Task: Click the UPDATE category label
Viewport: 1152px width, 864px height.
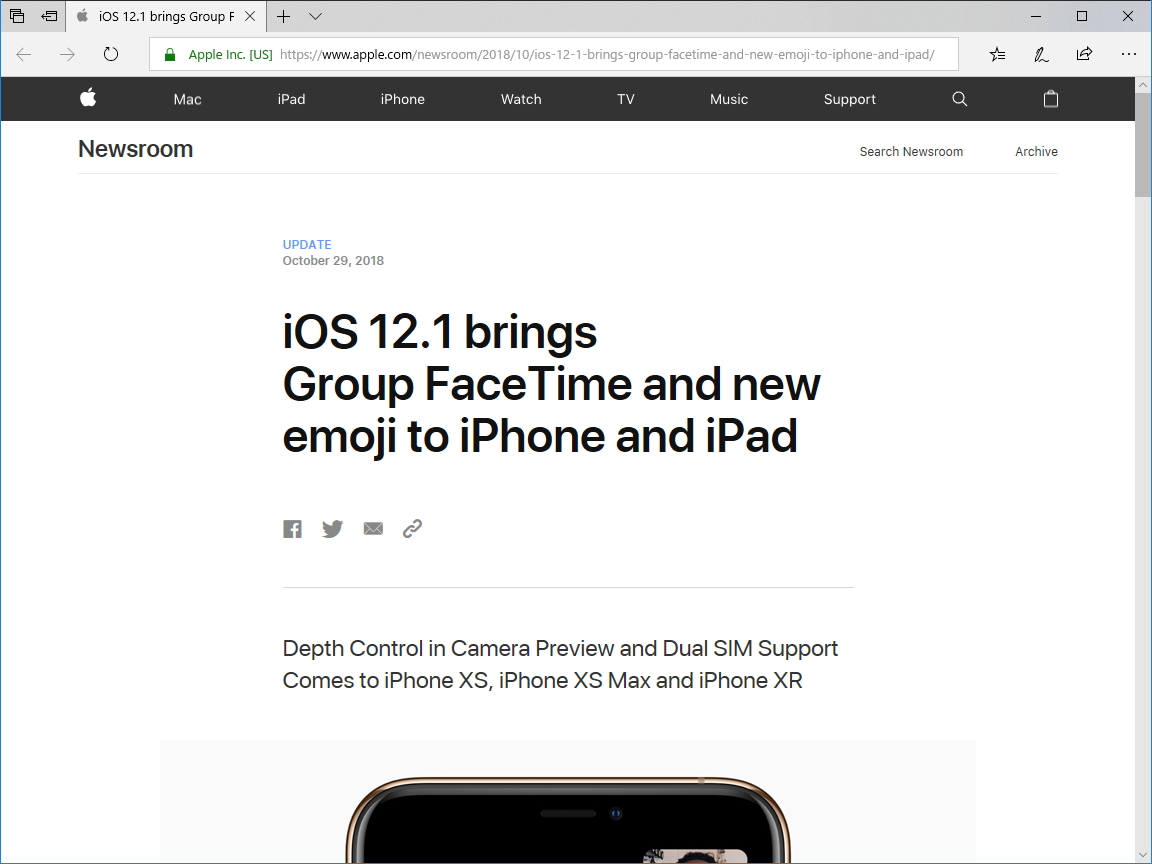Action: (307, 245)
